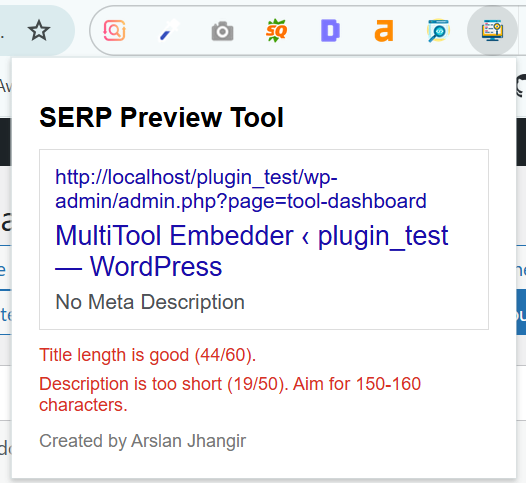Open the orange letter a extension
Viewport: 526px width, 483px height.
pyautogui.click(x=384, y=31)
